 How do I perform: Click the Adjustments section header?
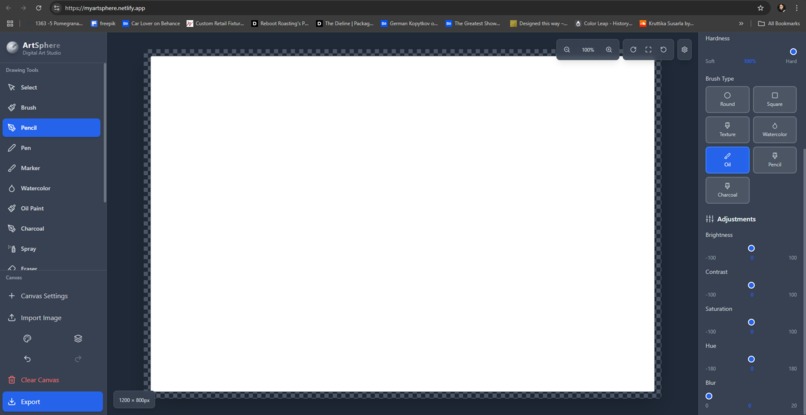[730, 219]
